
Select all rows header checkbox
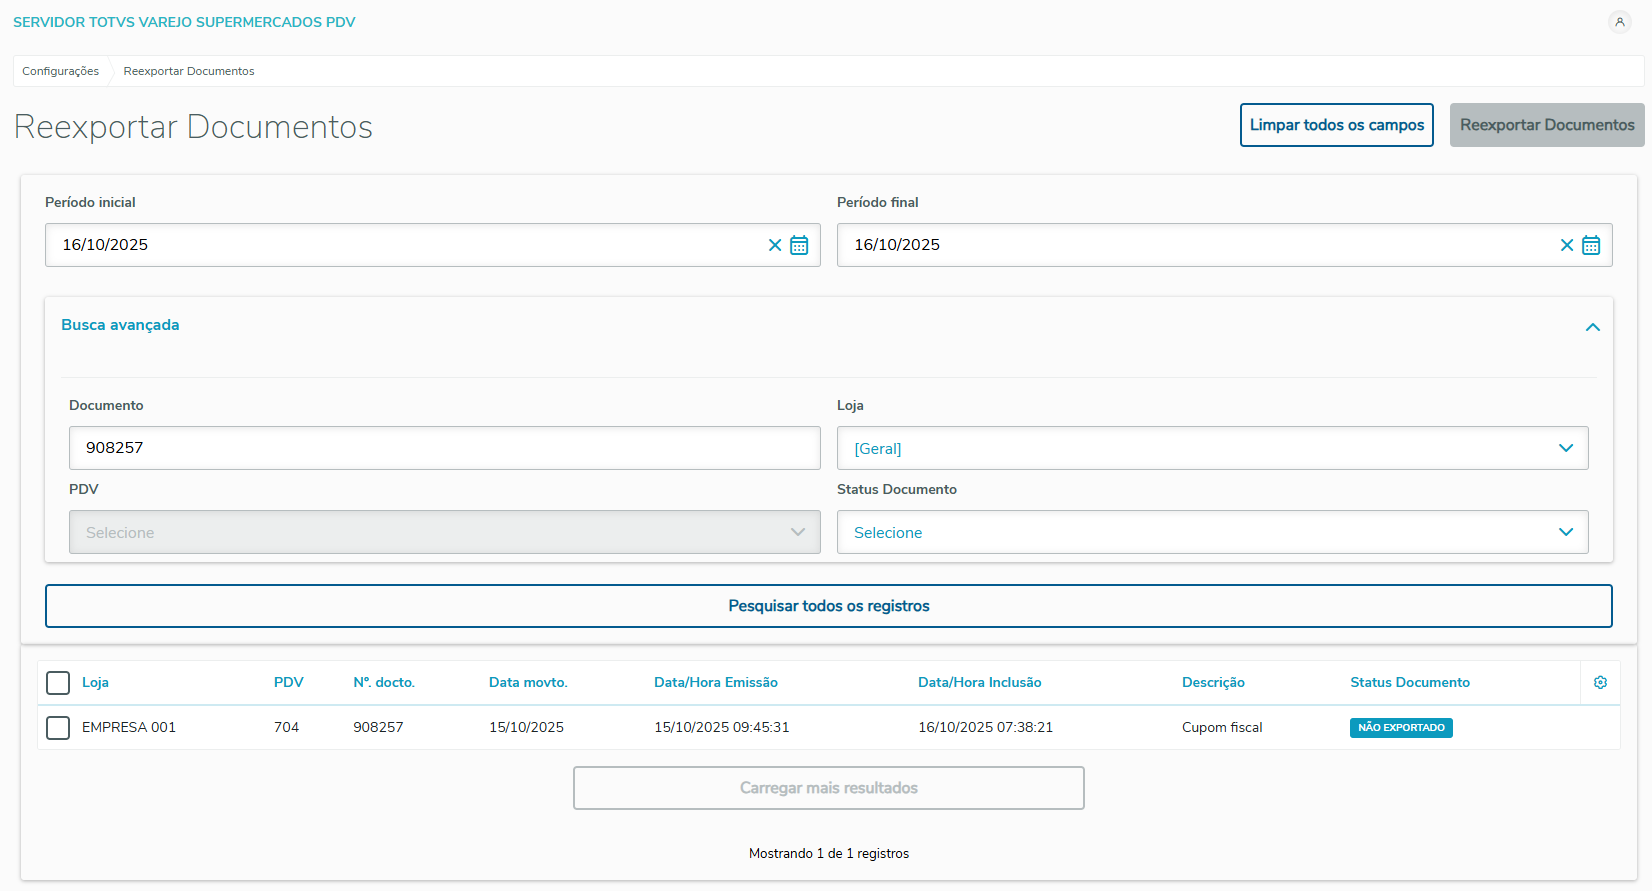click(58, 683)
